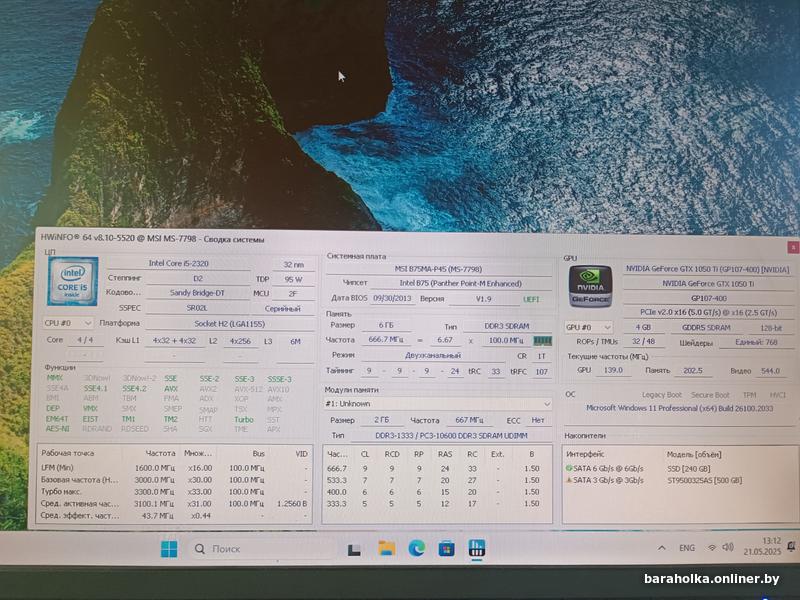Open Microsoft Edge from the taskbar
Screen dimensions: 800x600
tap(417, 548)
